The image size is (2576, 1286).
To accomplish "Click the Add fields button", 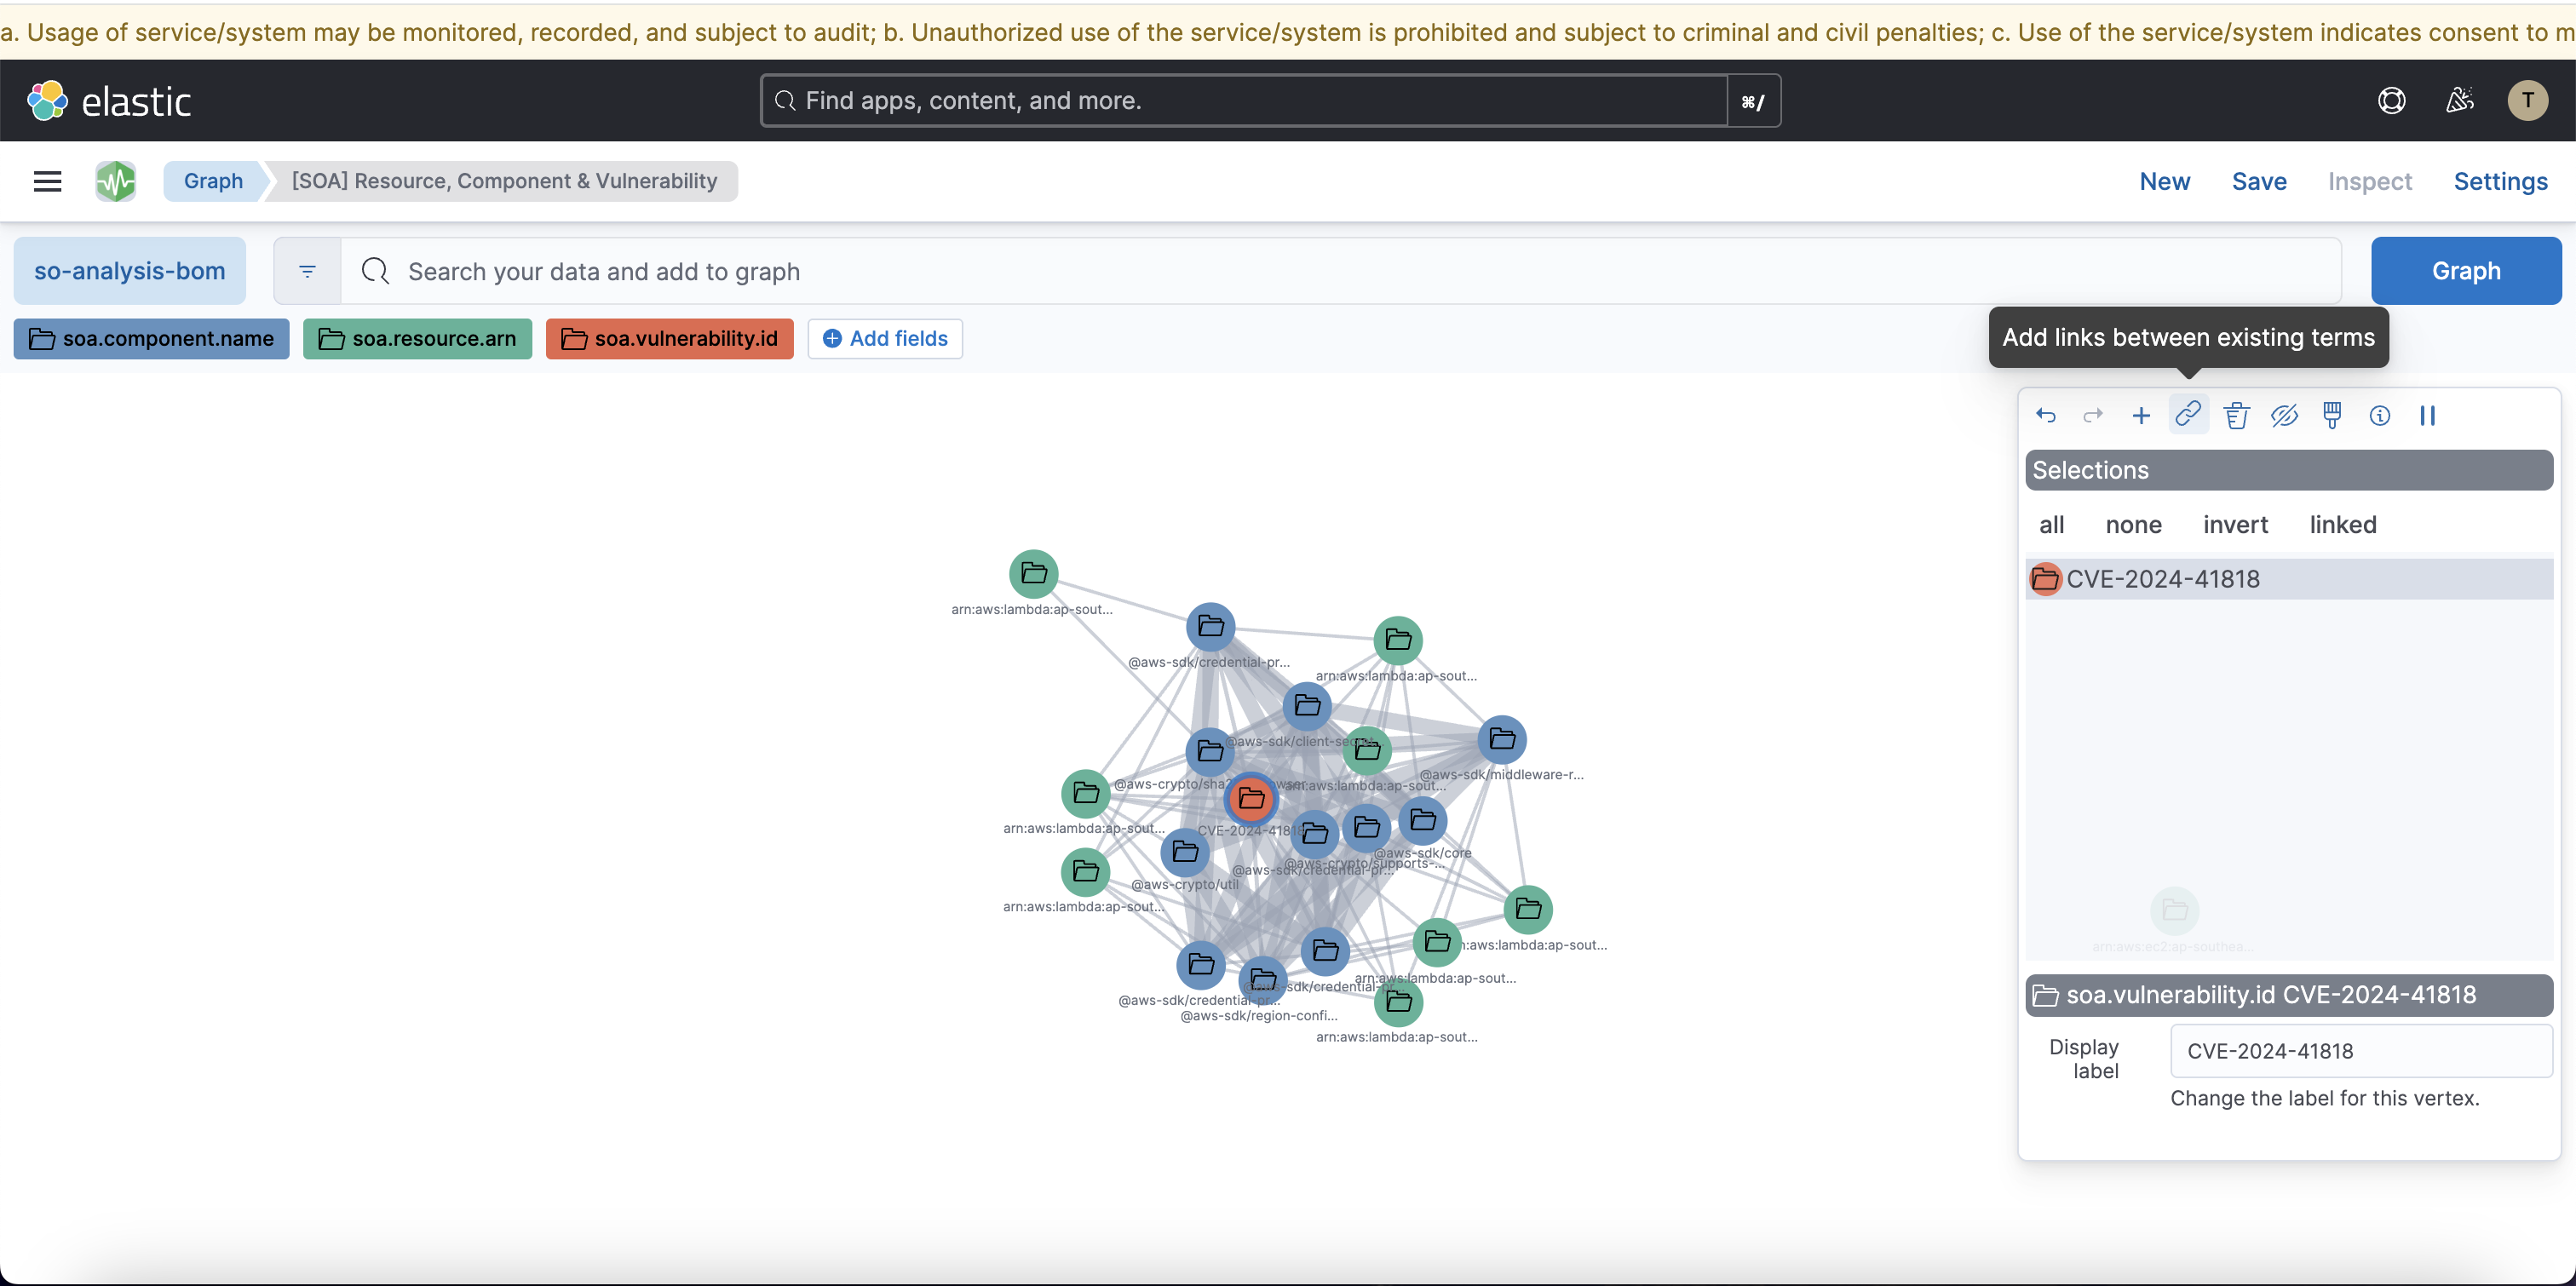I will coord(885,339).
